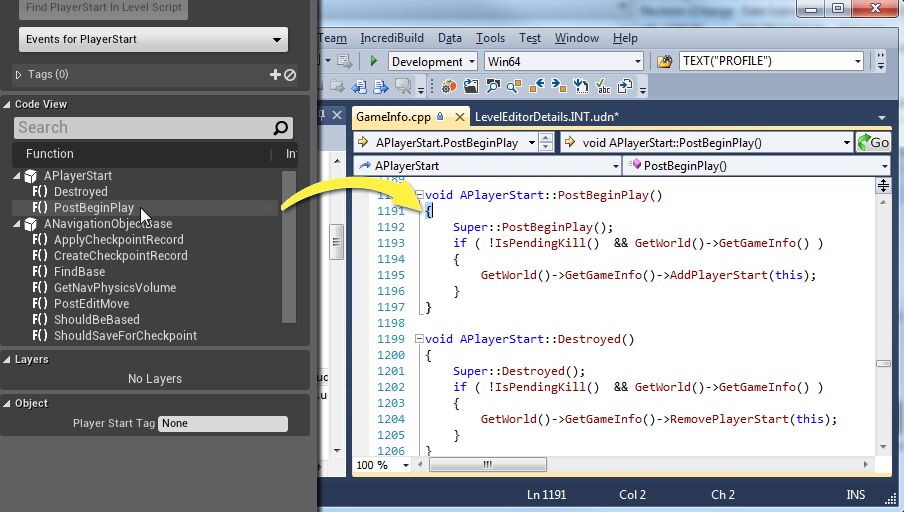
Task: Open the 100 % zoom level dropdown
Action: click(x=406, y=465)
